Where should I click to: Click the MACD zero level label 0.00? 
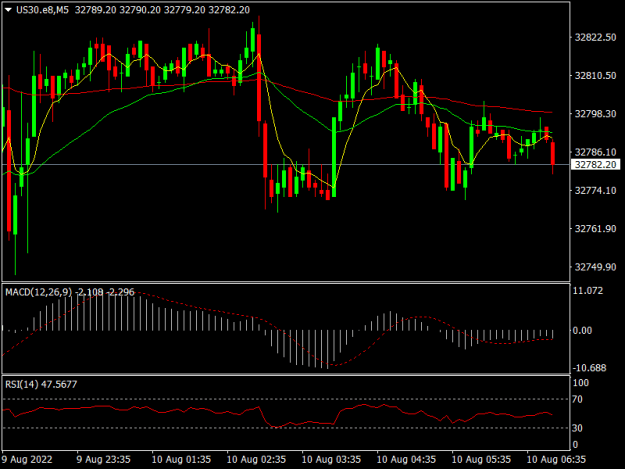(582, 331)
